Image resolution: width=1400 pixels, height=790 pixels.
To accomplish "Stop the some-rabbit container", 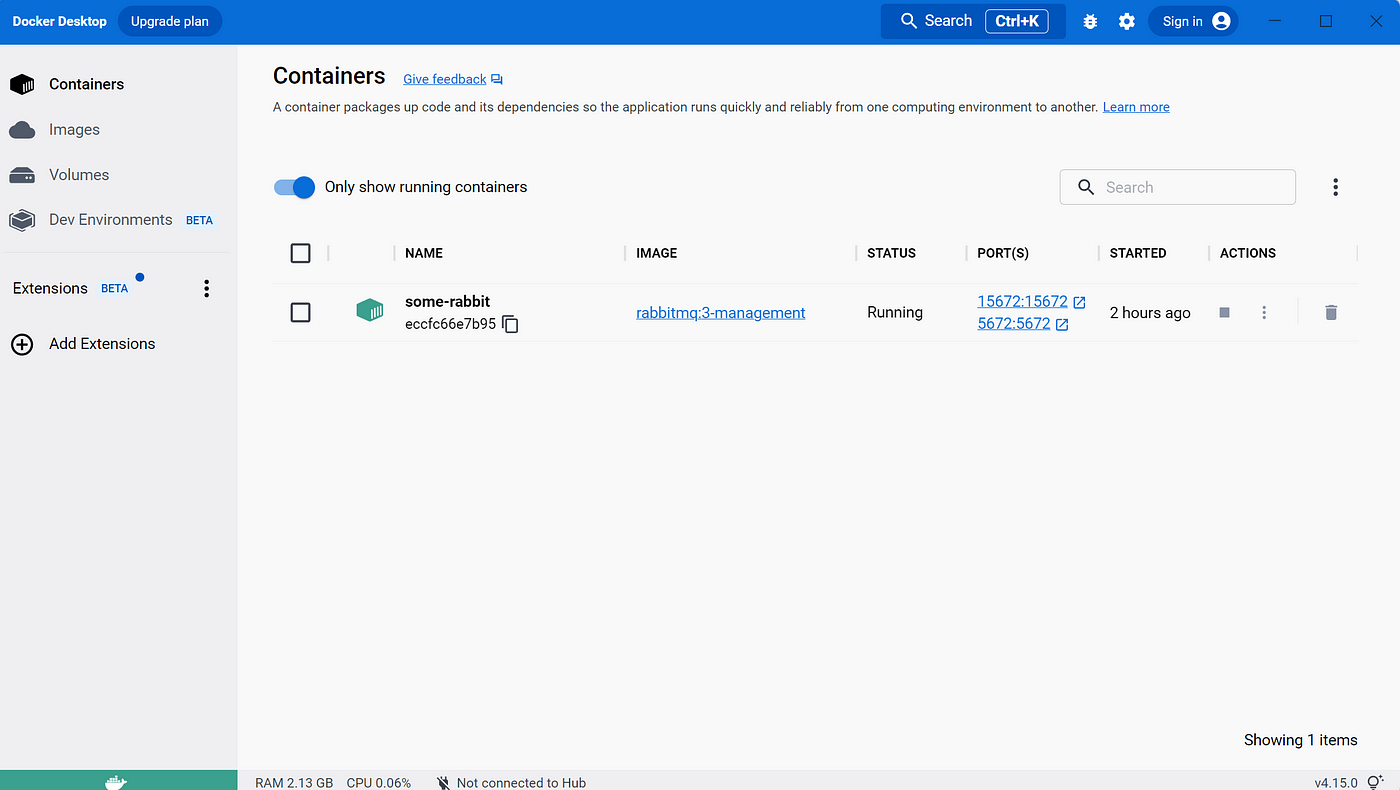I will (x=1224, y=313).
